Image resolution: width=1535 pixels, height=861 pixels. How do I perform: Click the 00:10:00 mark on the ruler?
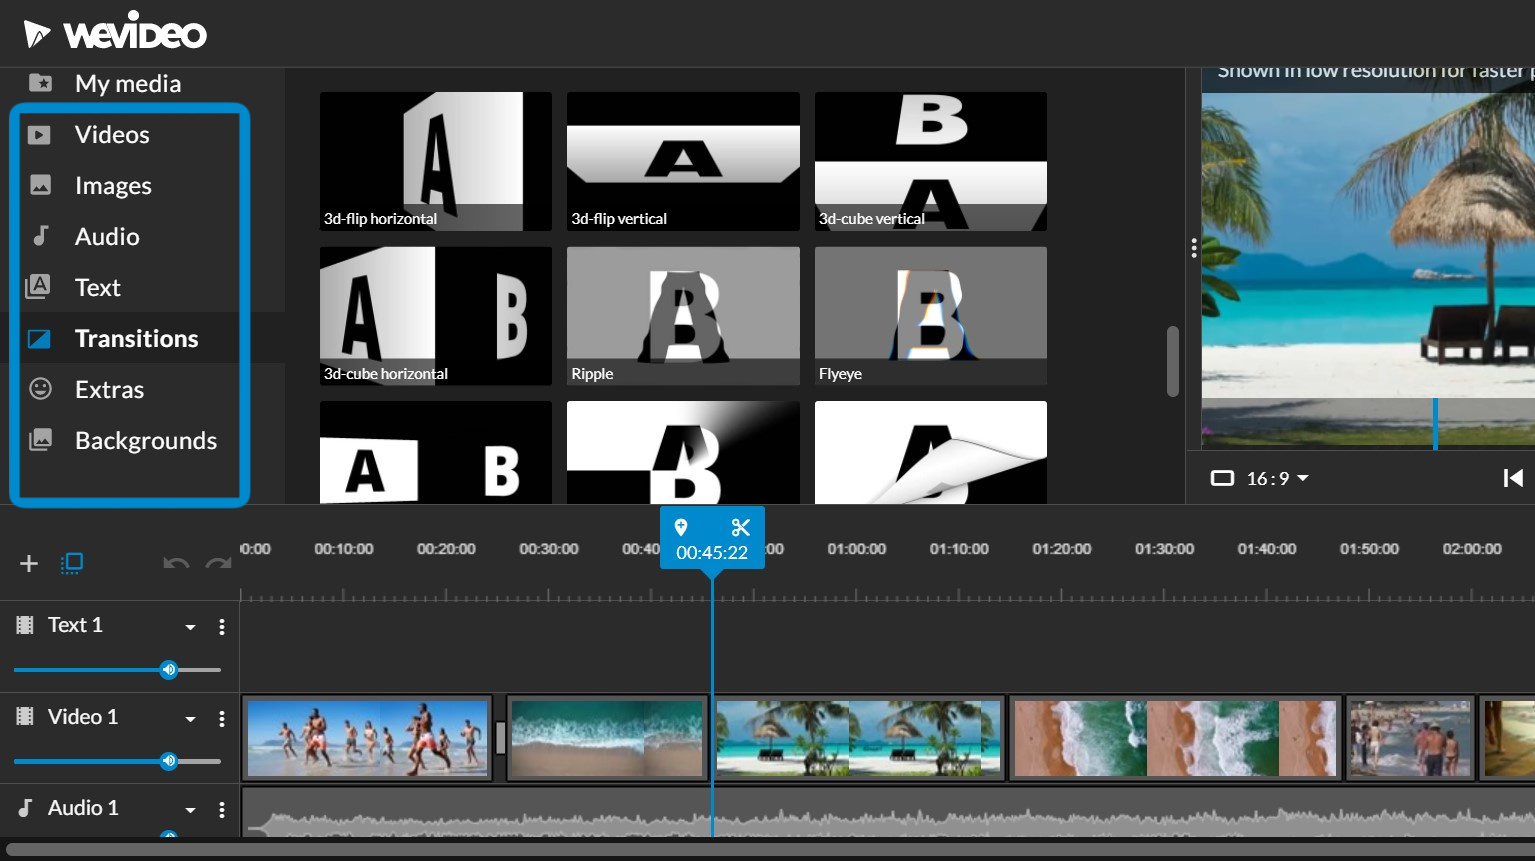coord(344,549)
